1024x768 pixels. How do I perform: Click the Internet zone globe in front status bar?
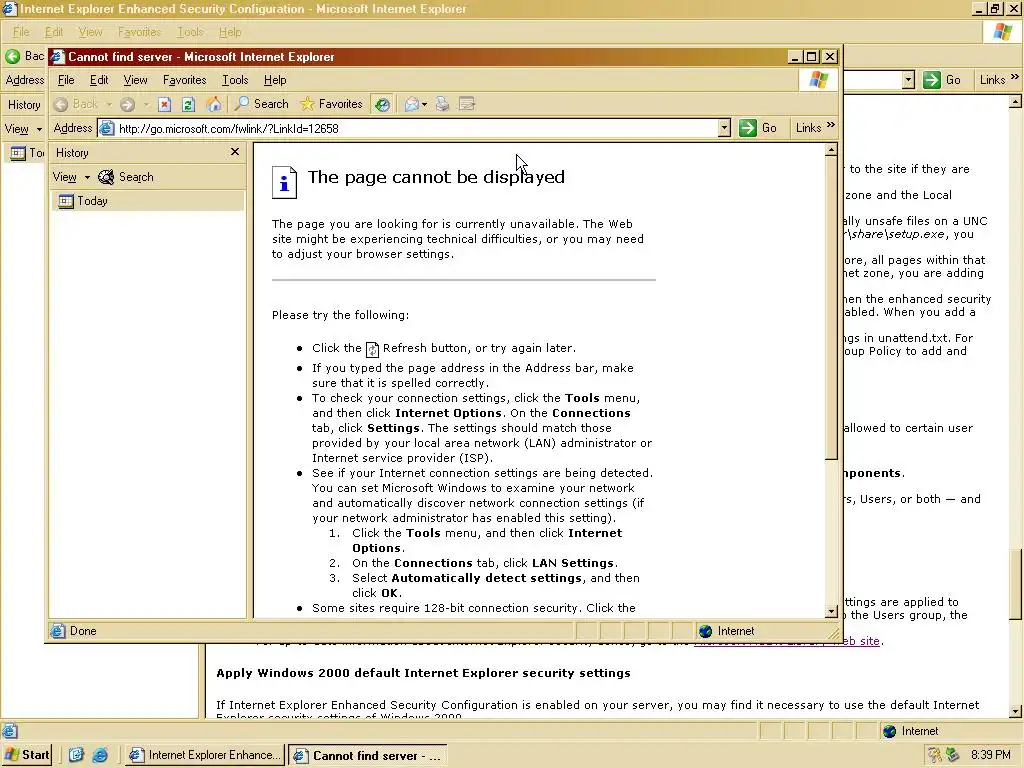(705, 631)
